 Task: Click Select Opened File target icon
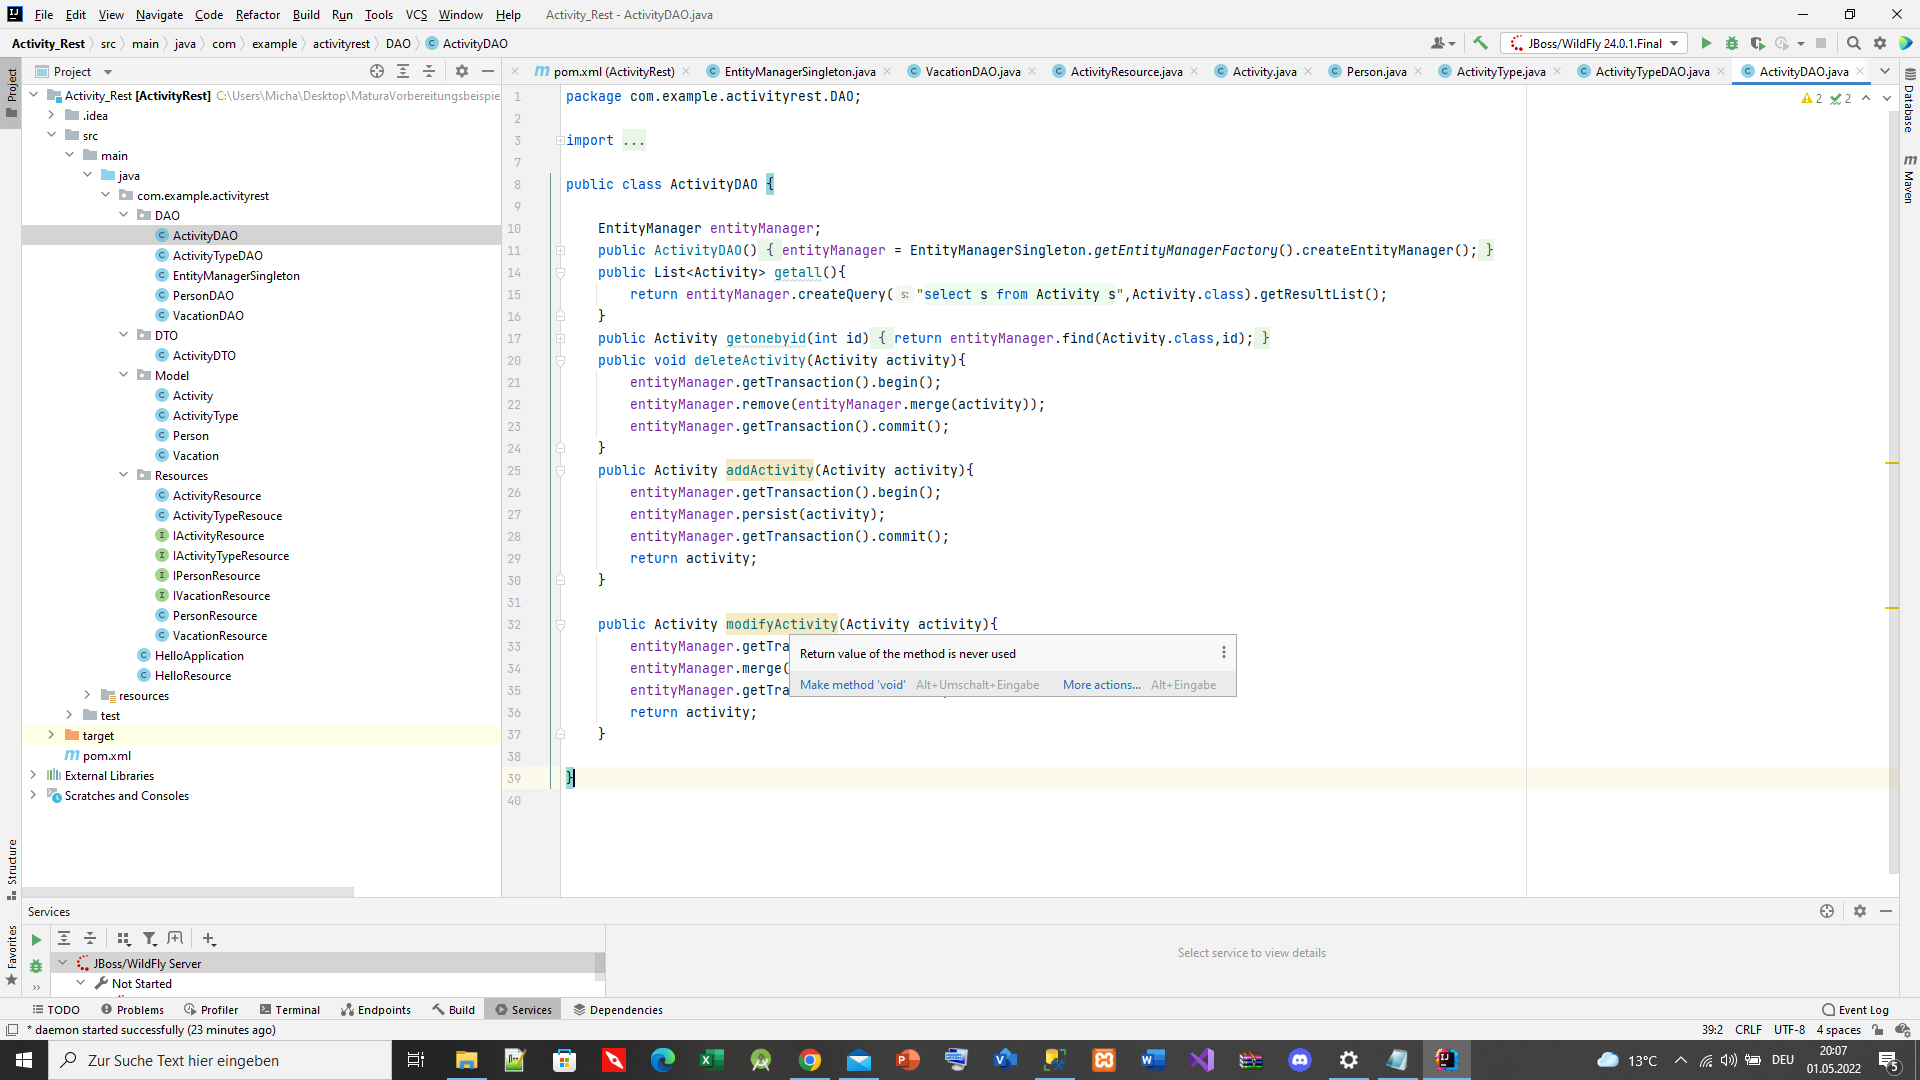(x=377, y=71)
